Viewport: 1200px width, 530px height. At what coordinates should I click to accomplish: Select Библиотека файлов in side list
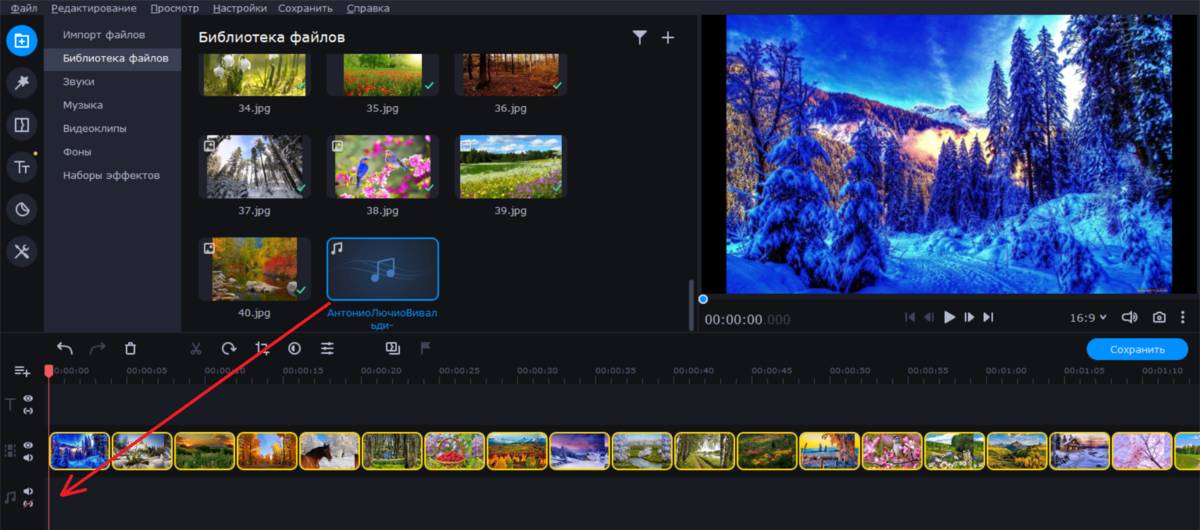point(112,58)
